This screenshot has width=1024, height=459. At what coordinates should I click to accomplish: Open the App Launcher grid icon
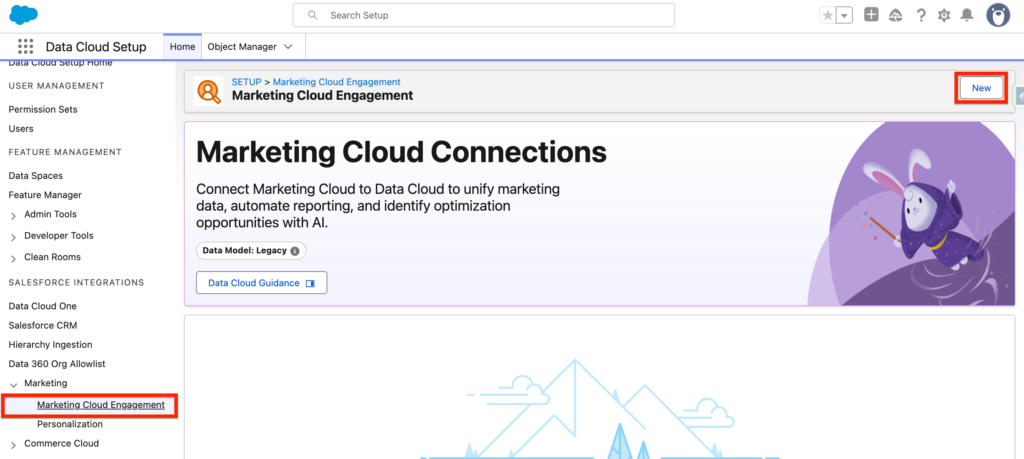26,47
